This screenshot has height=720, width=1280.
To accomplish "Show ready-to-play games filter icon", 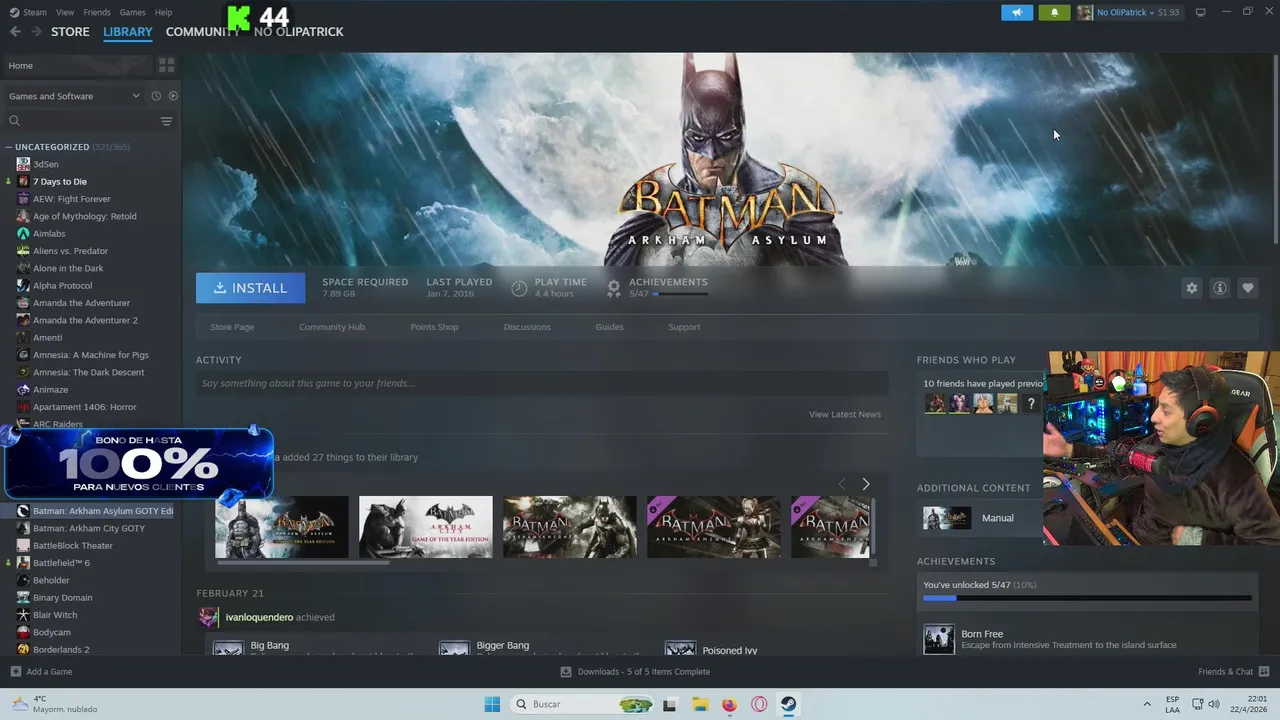I will [173, 96].
